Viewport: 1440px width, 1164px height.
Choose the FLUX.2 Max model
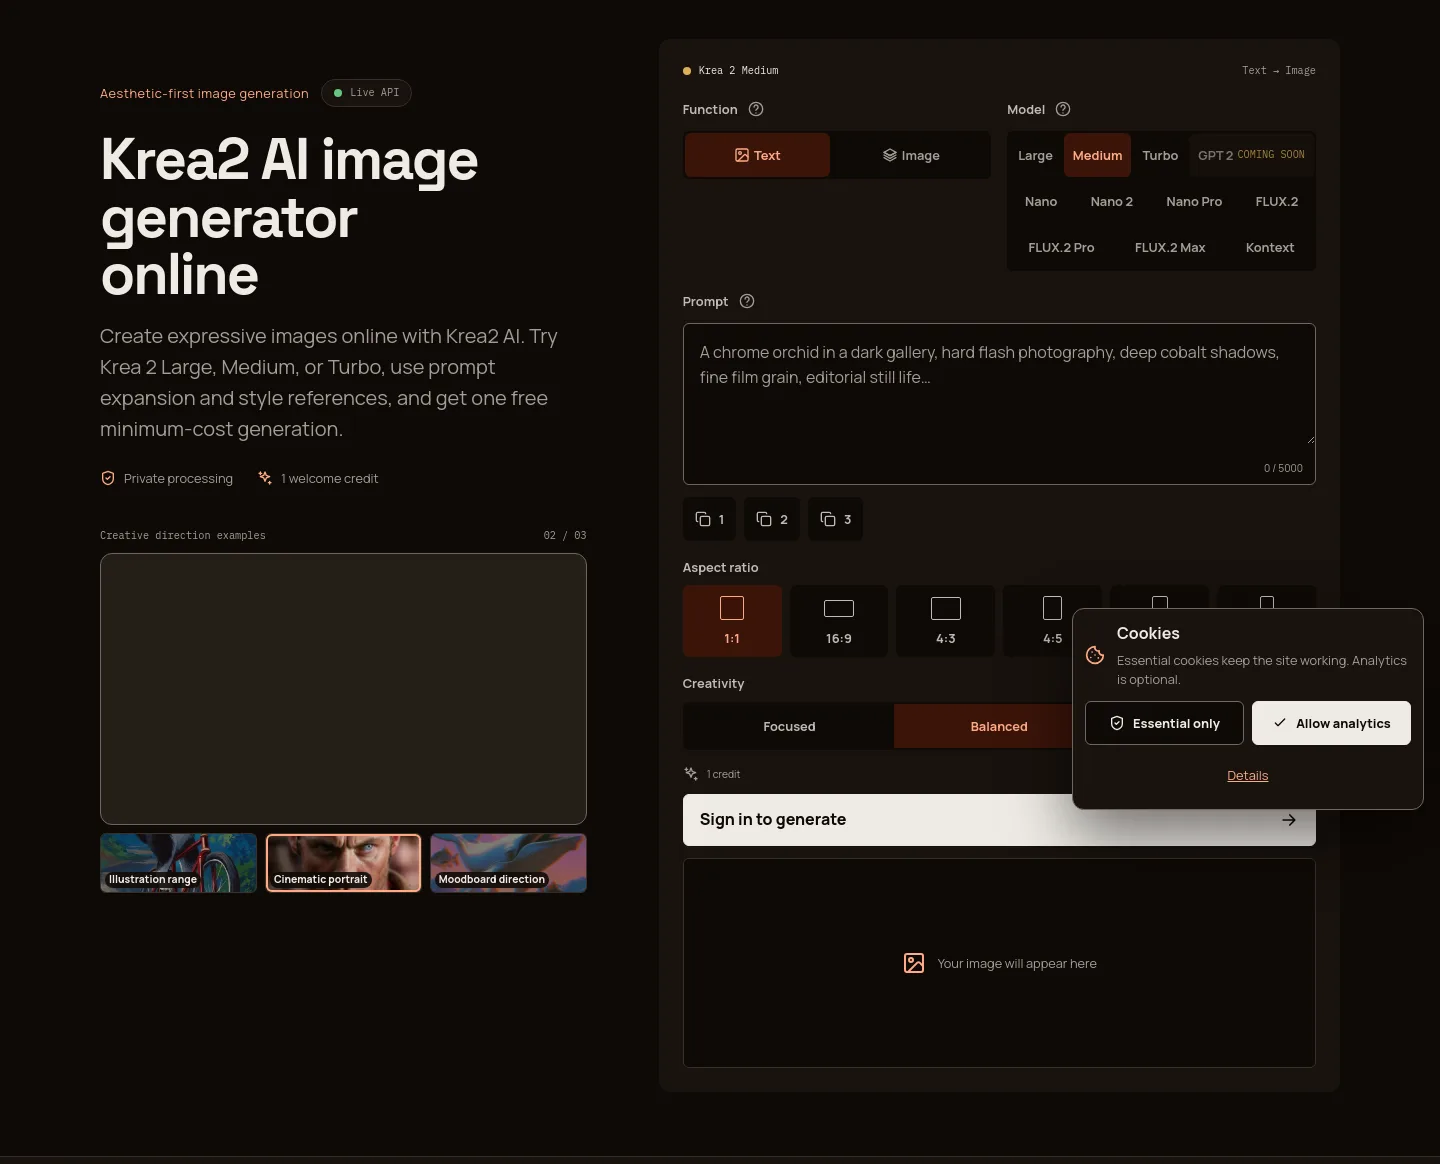(x=1170, y=247)
